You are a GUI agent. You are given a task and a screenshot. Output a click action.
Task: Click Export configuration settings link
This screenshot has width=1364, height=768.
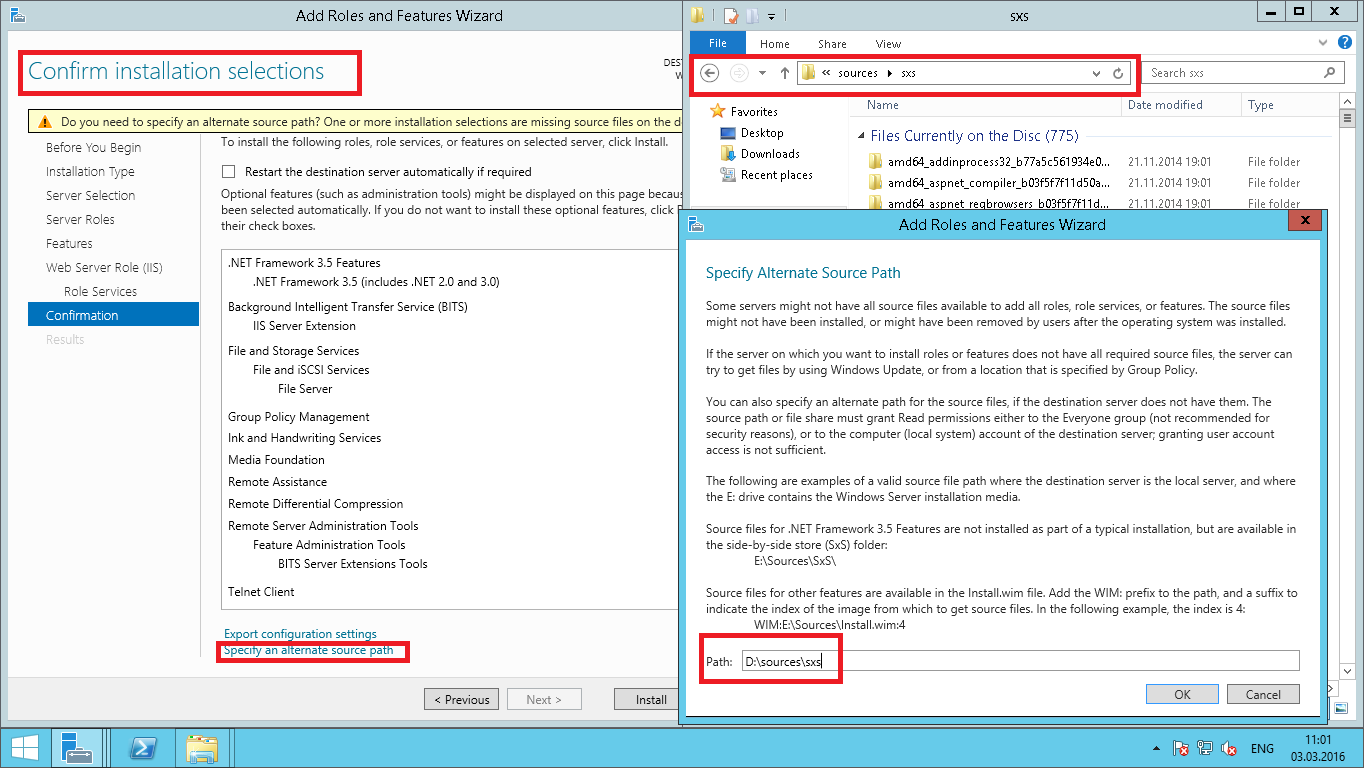pos(300,634)
